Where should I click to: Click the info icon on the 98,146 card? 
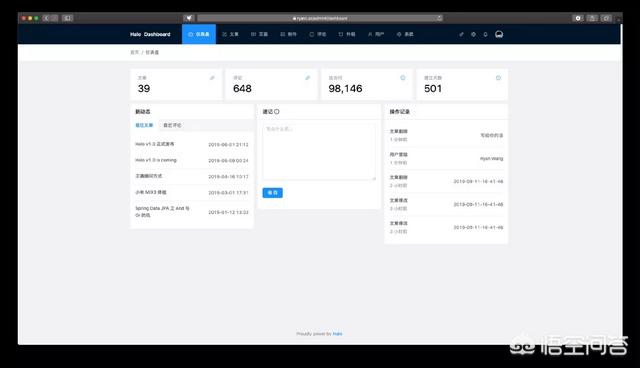[x=403, y=78]
